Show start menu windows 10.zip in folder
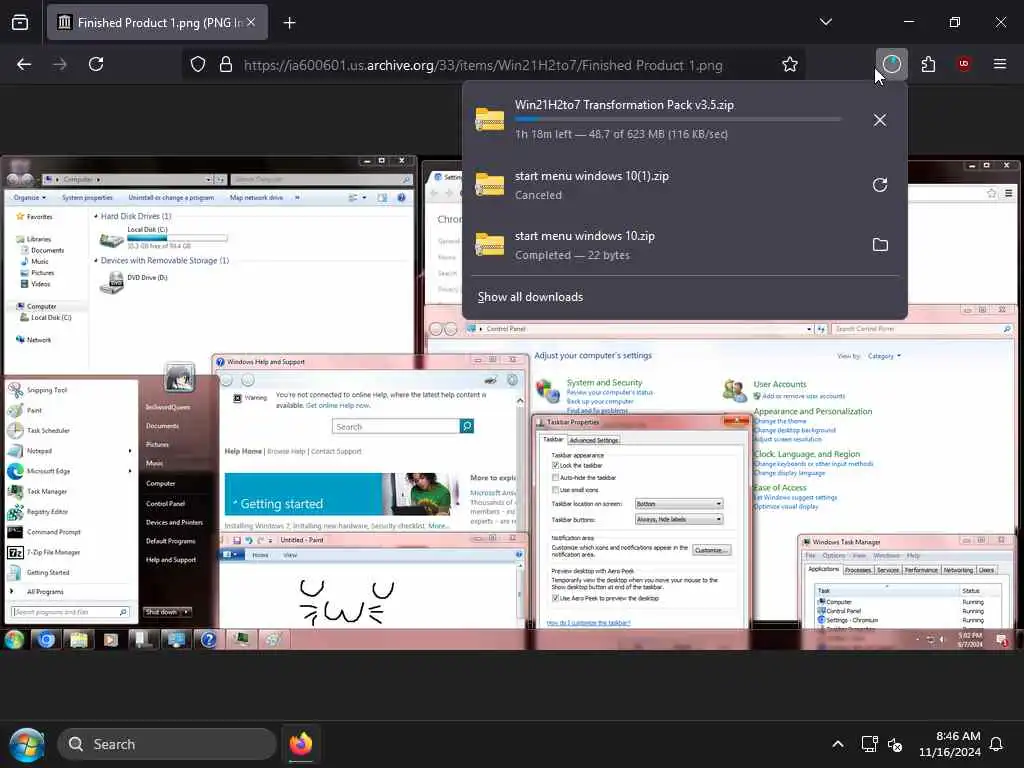 pyautogui.click(x=880, y=245)
